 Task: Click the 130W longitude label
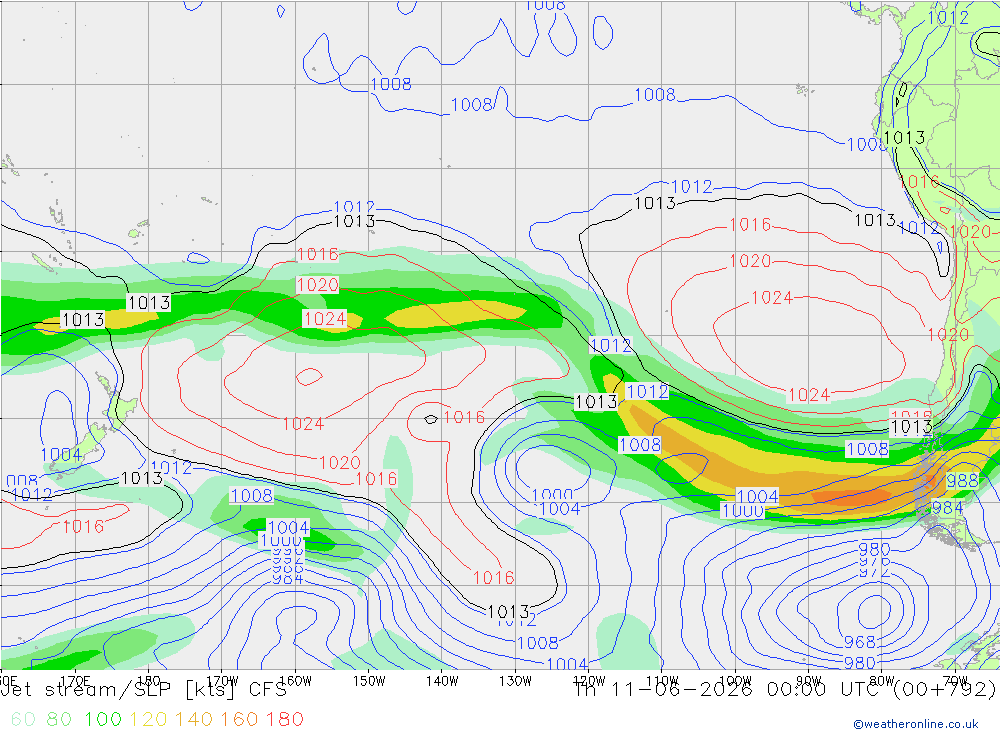pos(515,681)
